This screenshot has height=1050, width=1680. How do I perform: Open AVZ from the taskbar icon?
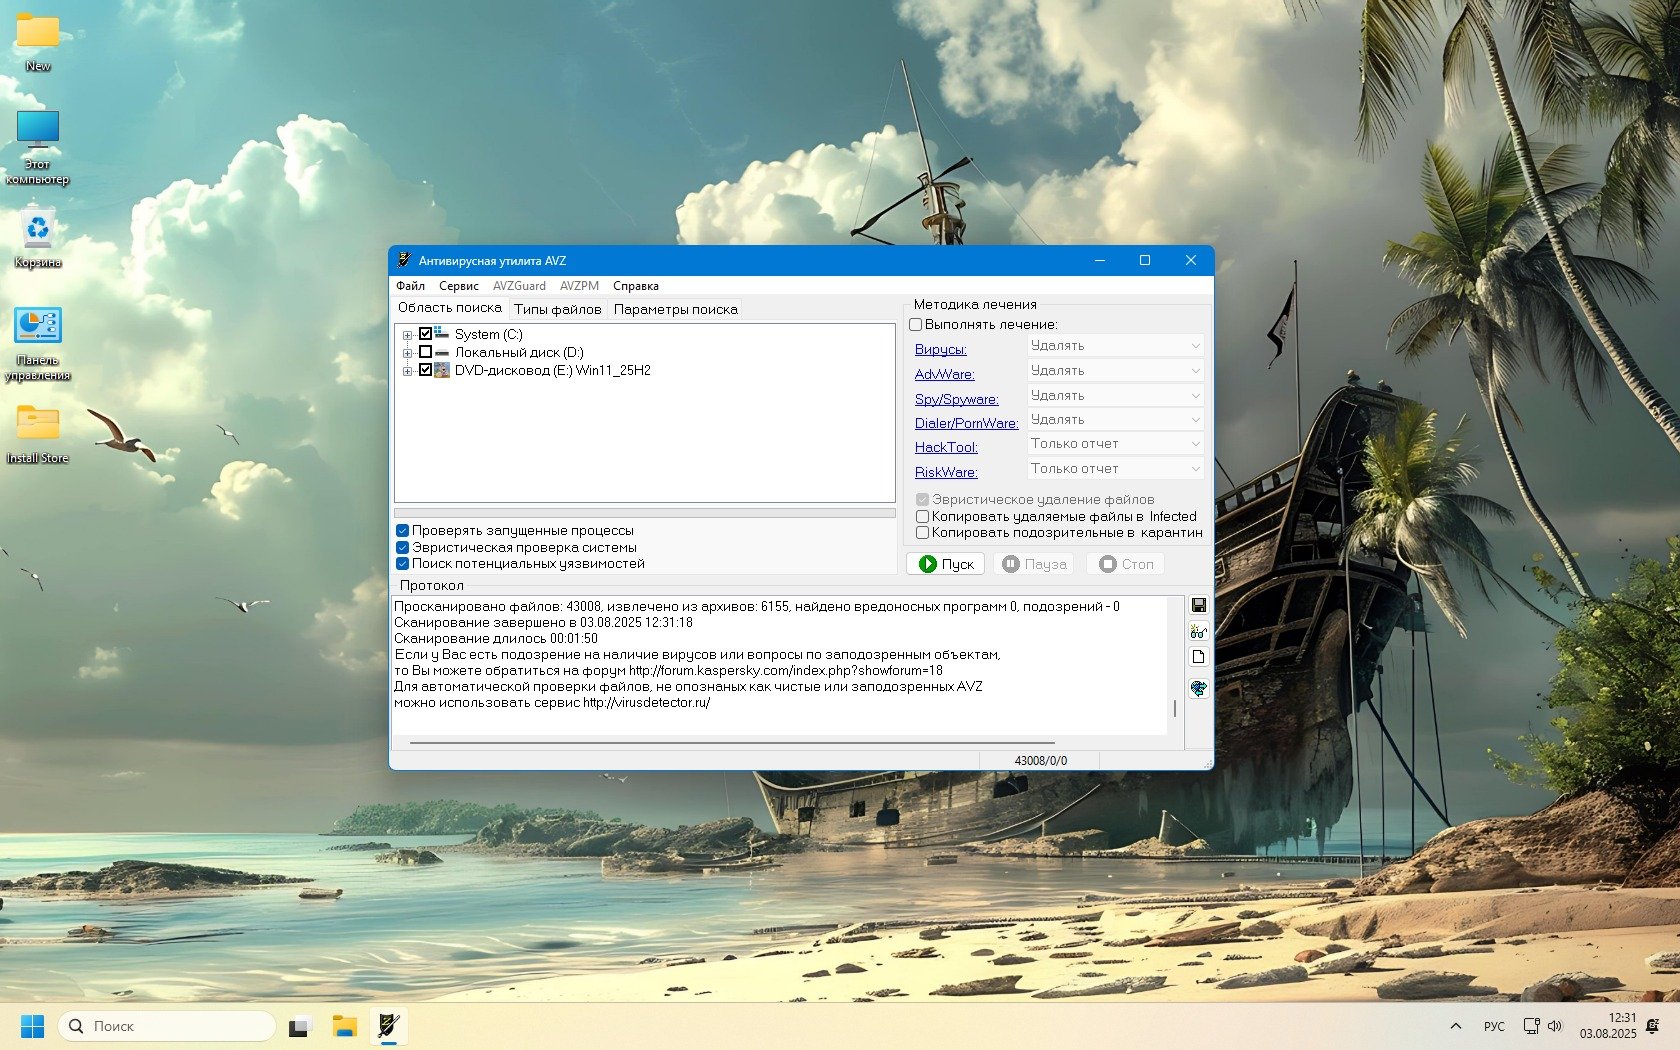[388, 1026]
